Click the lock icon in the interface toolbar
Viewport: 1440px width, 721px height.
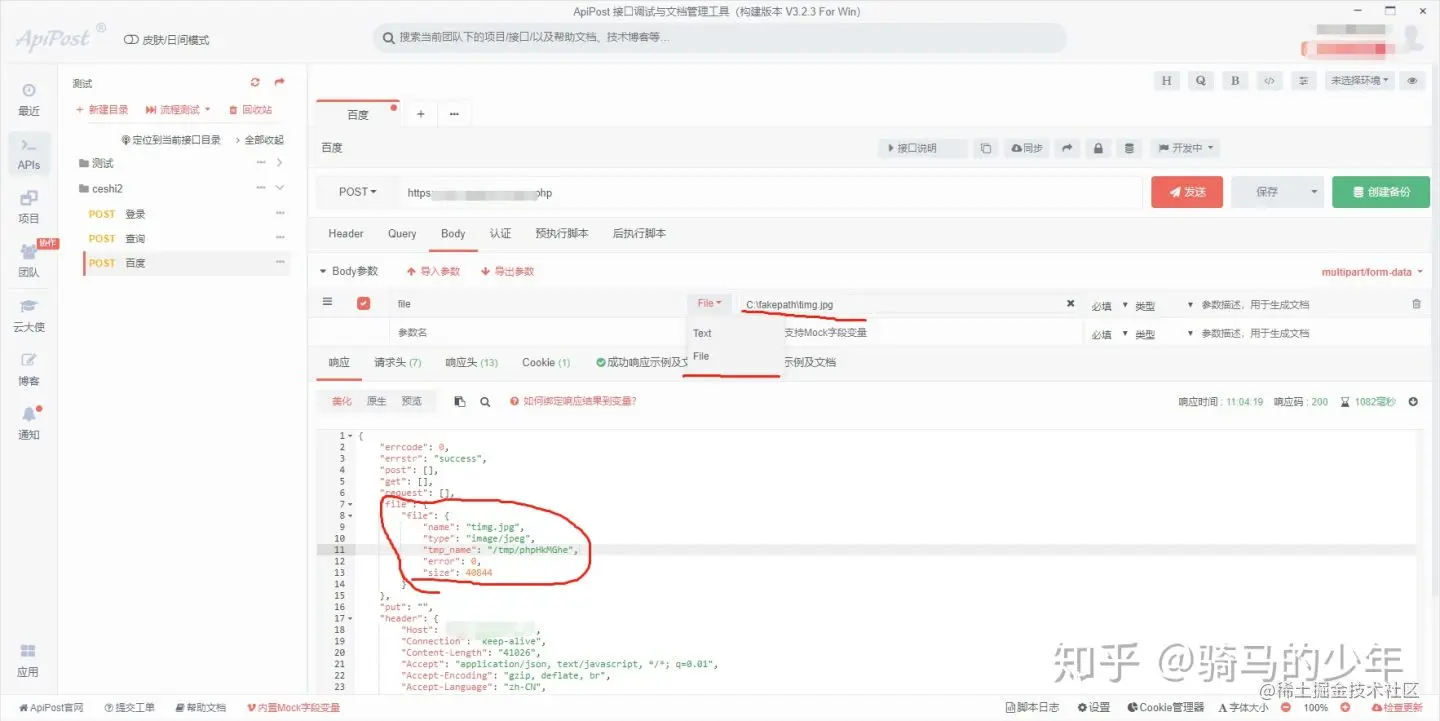[1098, 148]
